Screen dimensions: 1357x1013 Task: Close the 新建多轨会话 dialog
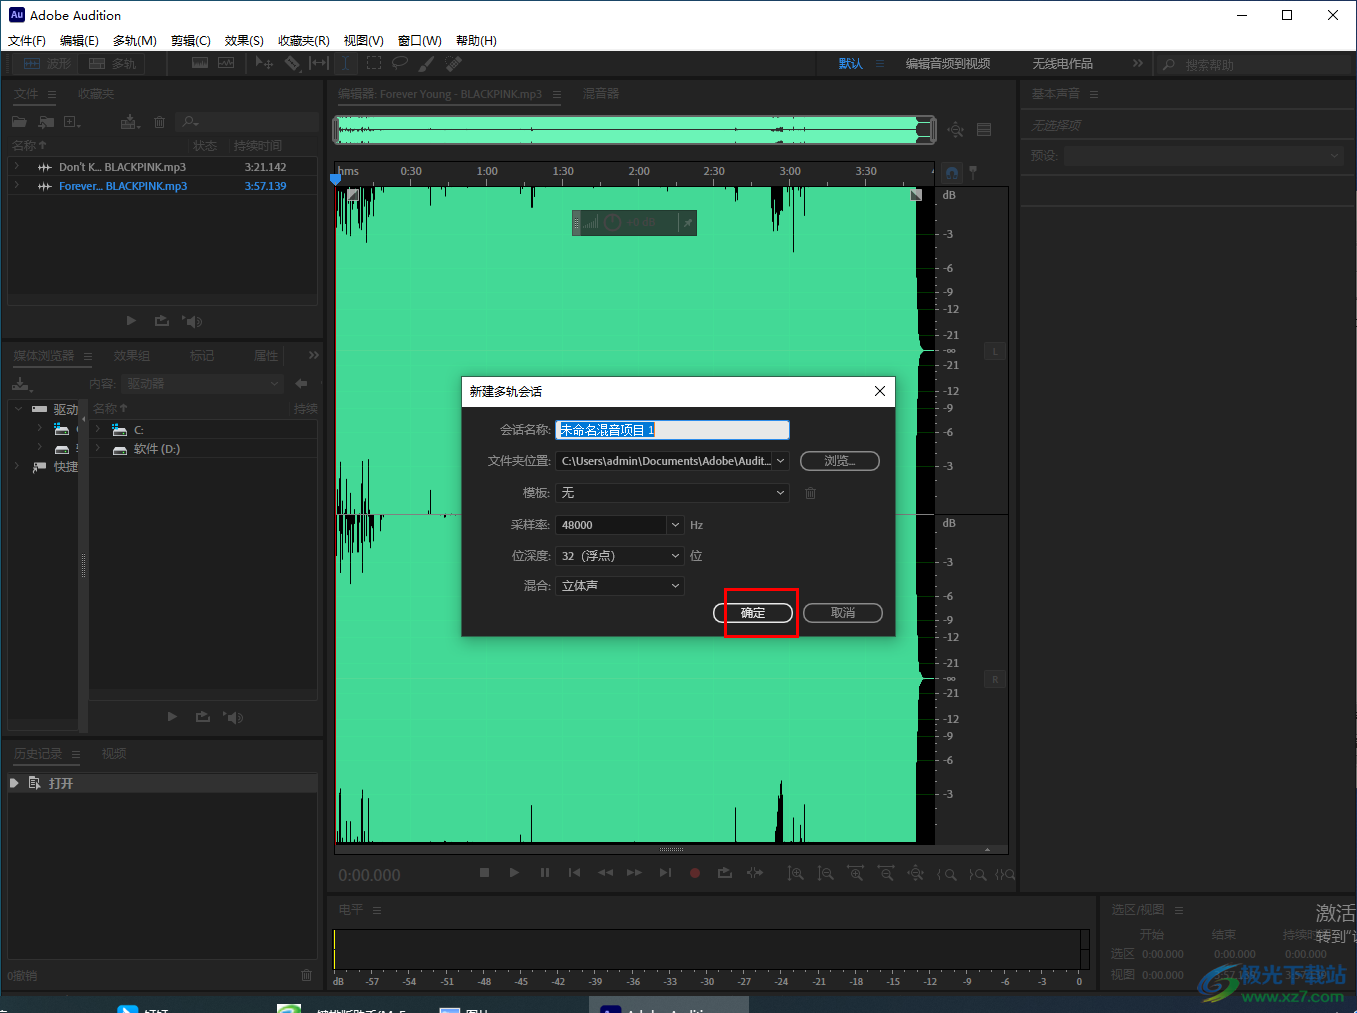[880, 391]
